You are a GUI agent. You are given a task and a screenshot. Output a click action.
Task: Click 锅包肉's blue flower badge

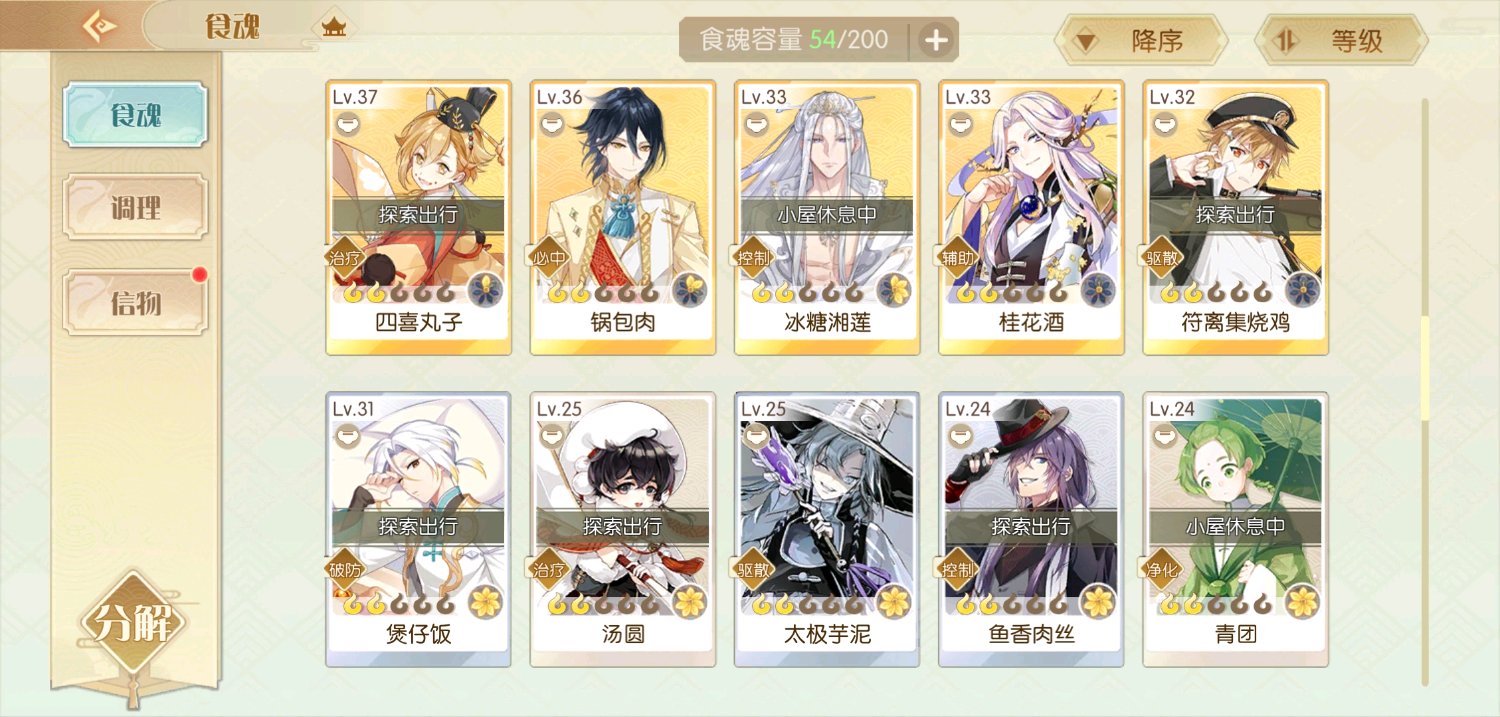(690, 290)
